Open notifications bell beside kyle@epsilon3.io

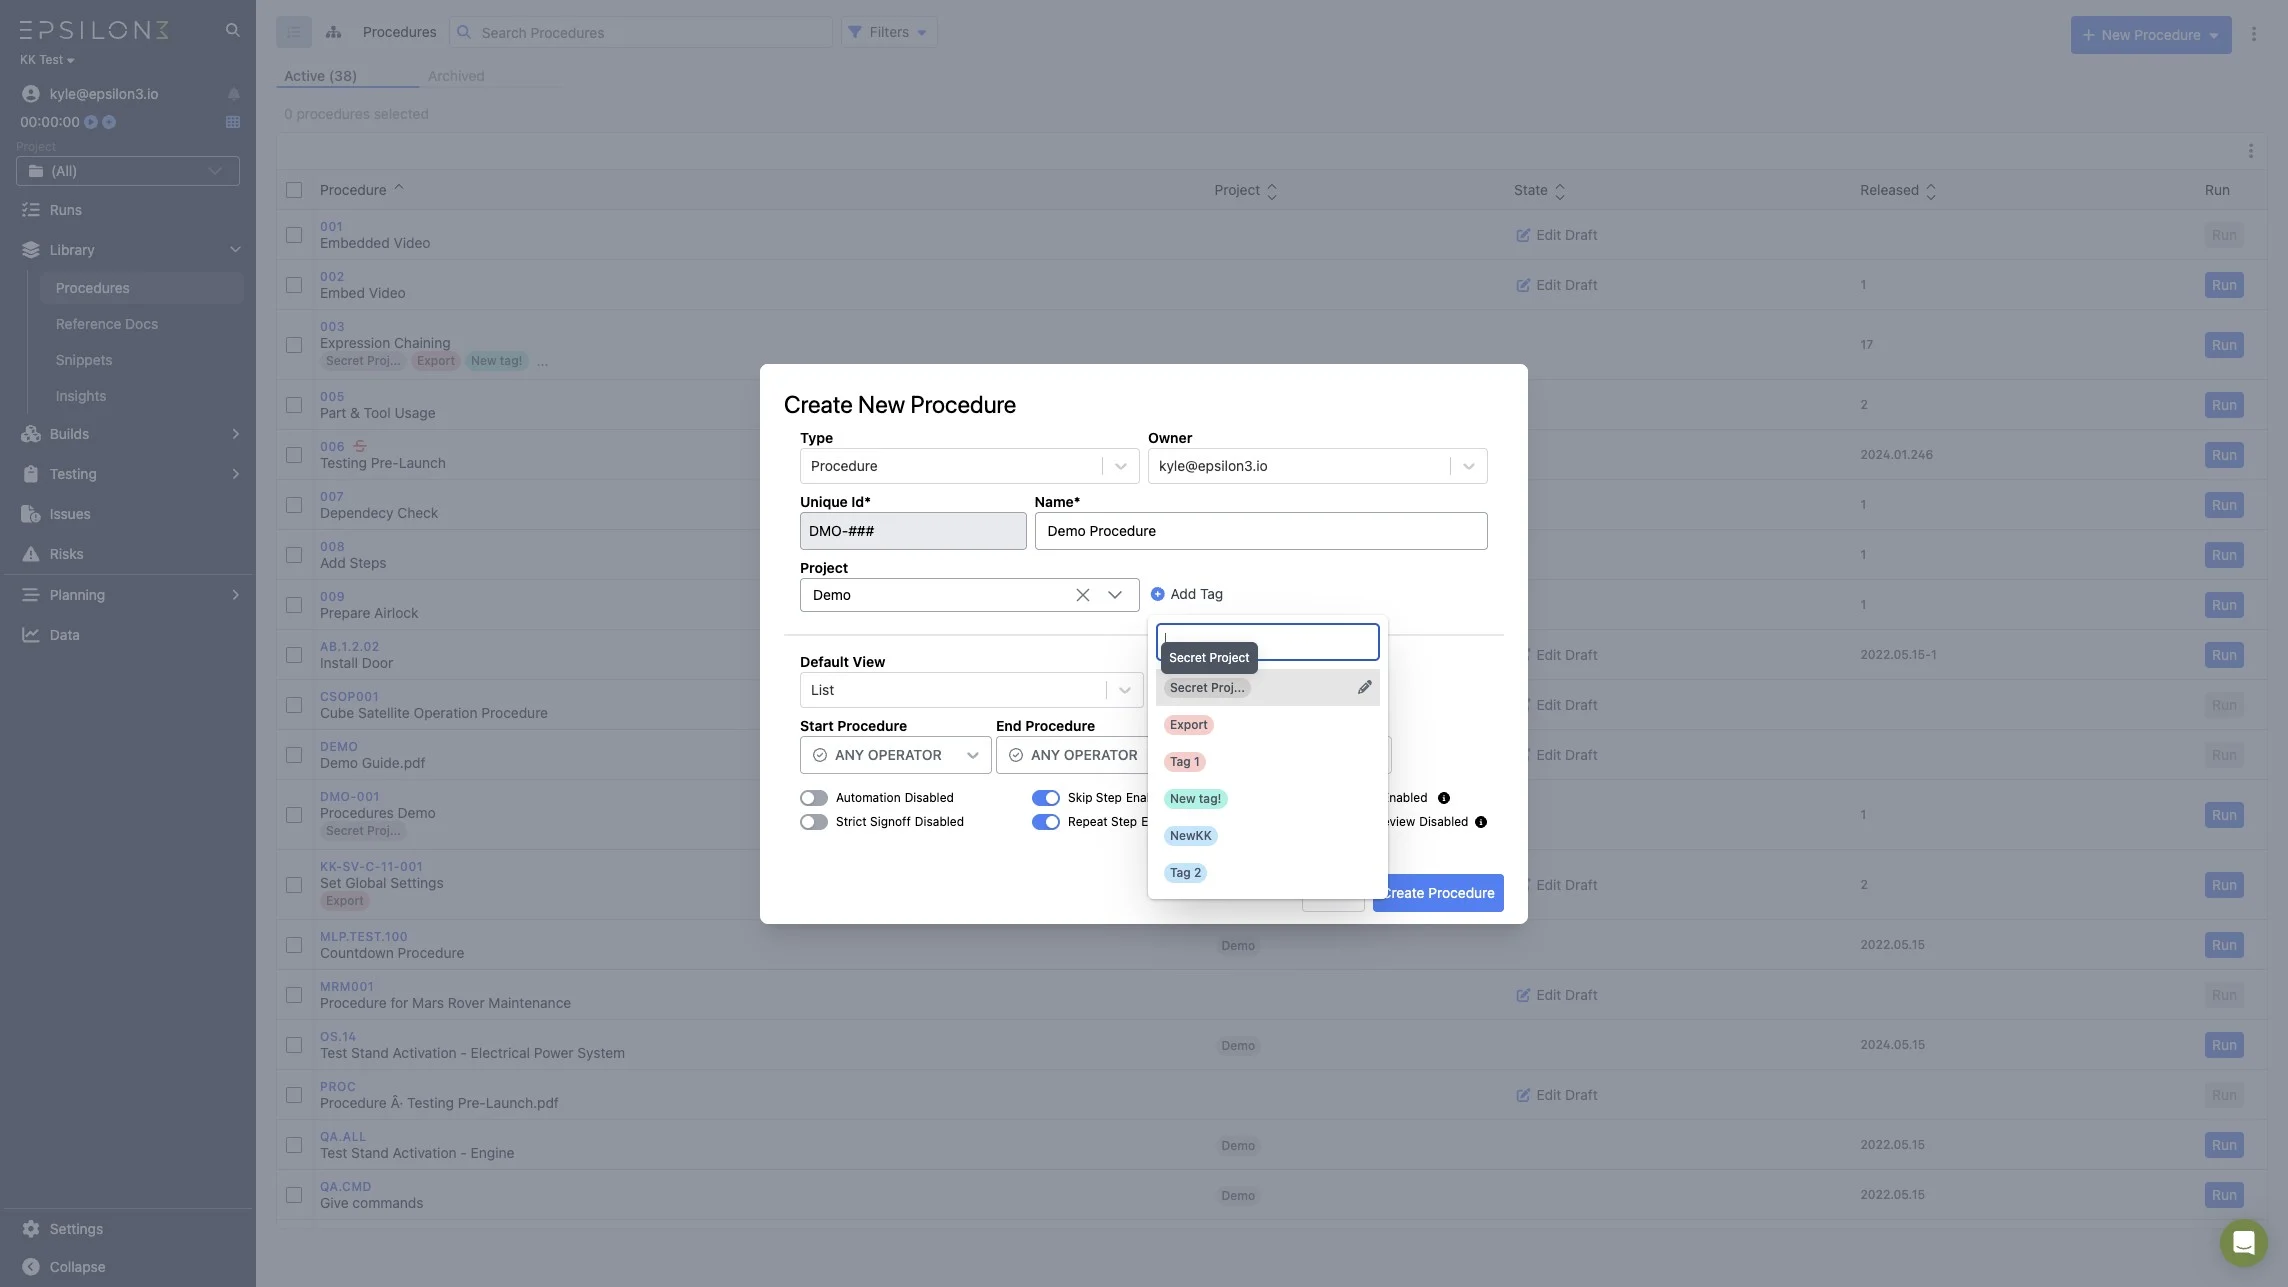coord(233,94)
